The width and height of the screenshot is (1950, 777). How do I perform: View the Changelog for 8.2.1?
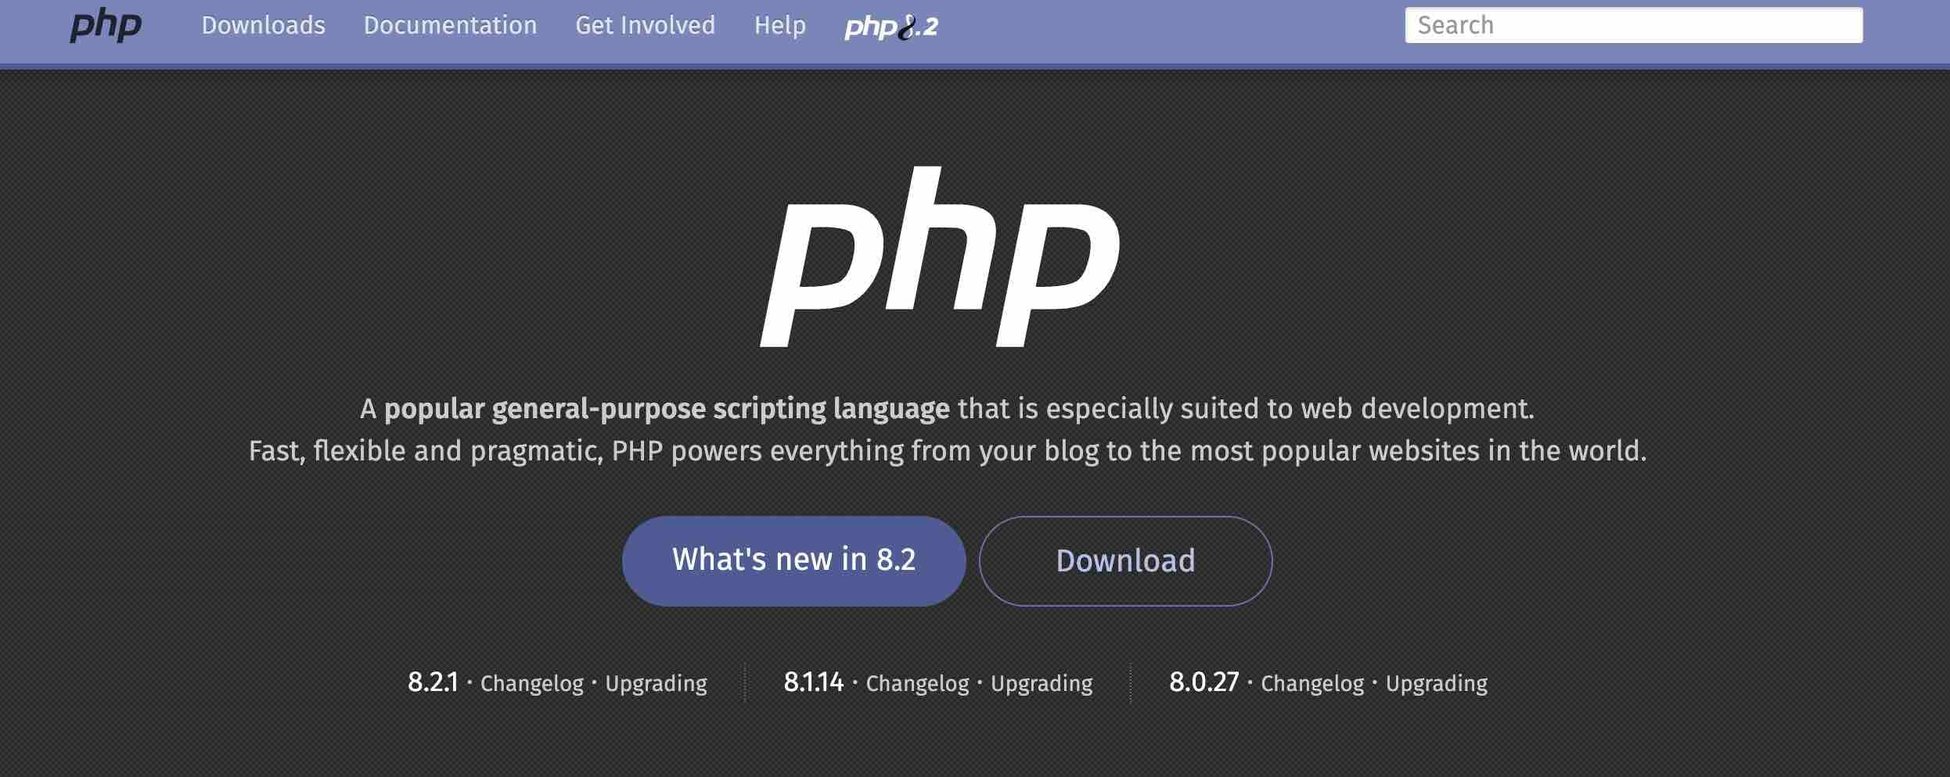(x=532, y=684)
